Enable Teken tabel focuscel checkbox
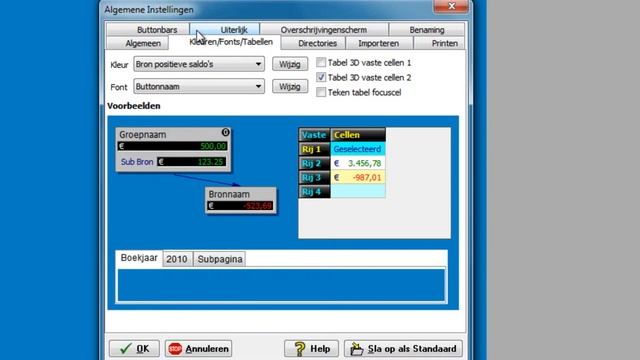This screenshot has width=640, height=360. click(321, 92)
